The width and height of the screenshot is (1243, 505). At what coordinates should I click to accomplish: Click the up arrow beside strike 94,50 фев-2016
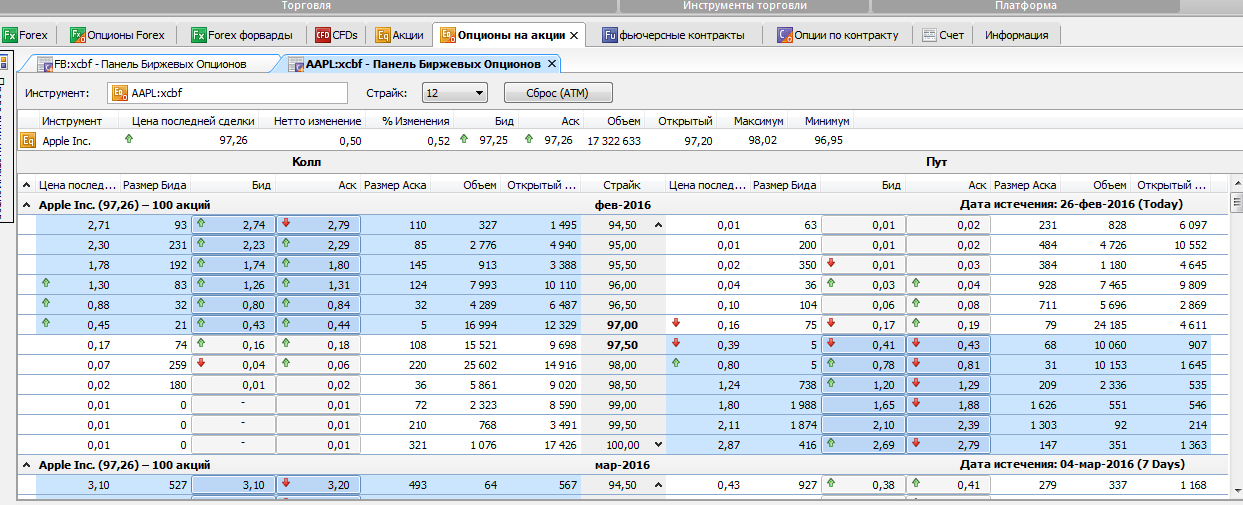click(x=657, y=225)
